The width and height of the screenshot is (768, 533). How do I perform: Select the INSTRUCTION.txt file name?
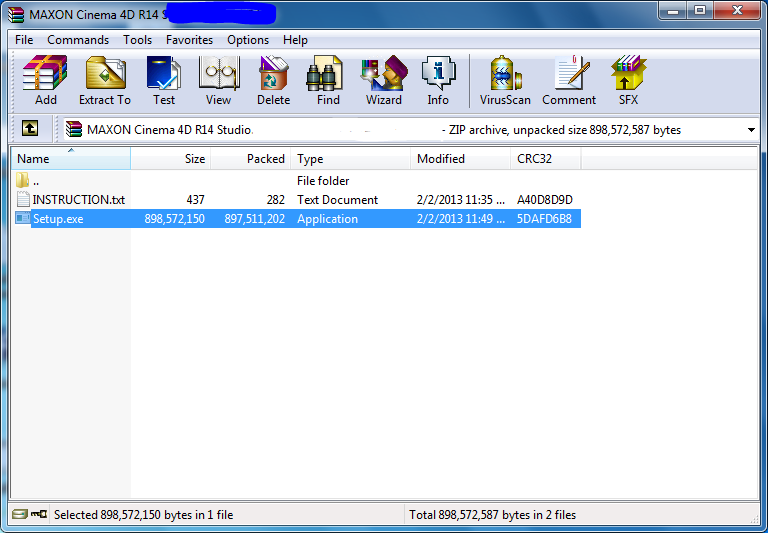point(78,200)
